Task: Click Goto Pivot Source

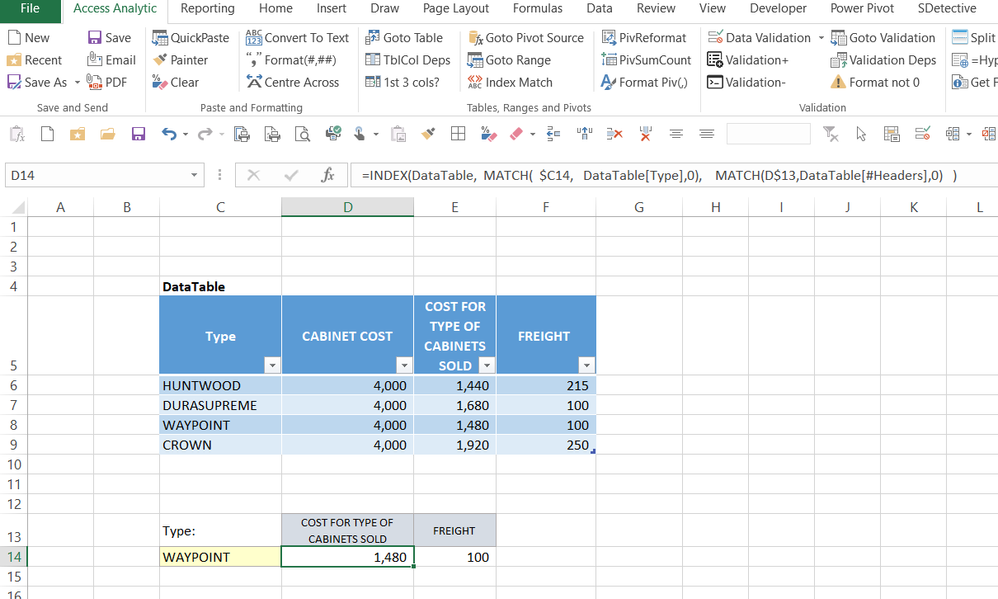Action: click(x=526, y=38)
